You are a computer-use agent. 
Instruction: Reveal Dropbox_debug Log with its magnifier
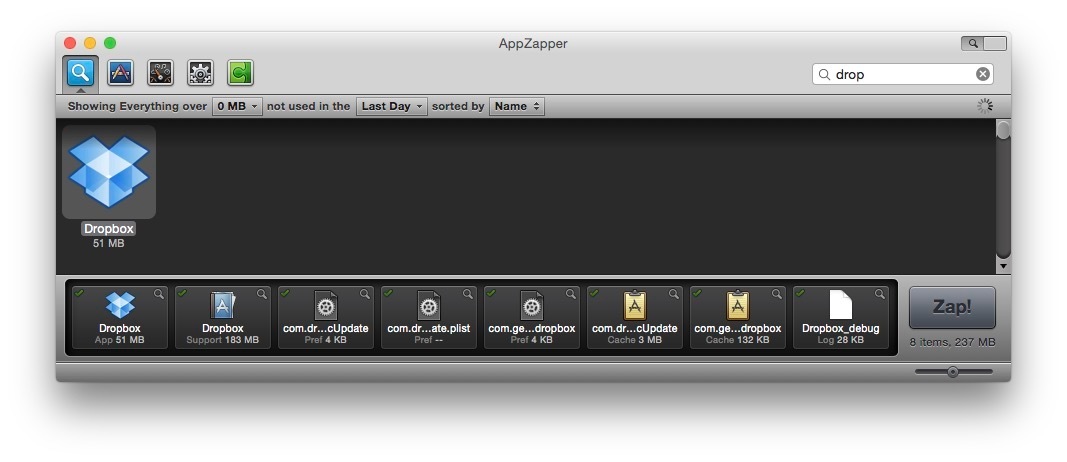[879, 294]
